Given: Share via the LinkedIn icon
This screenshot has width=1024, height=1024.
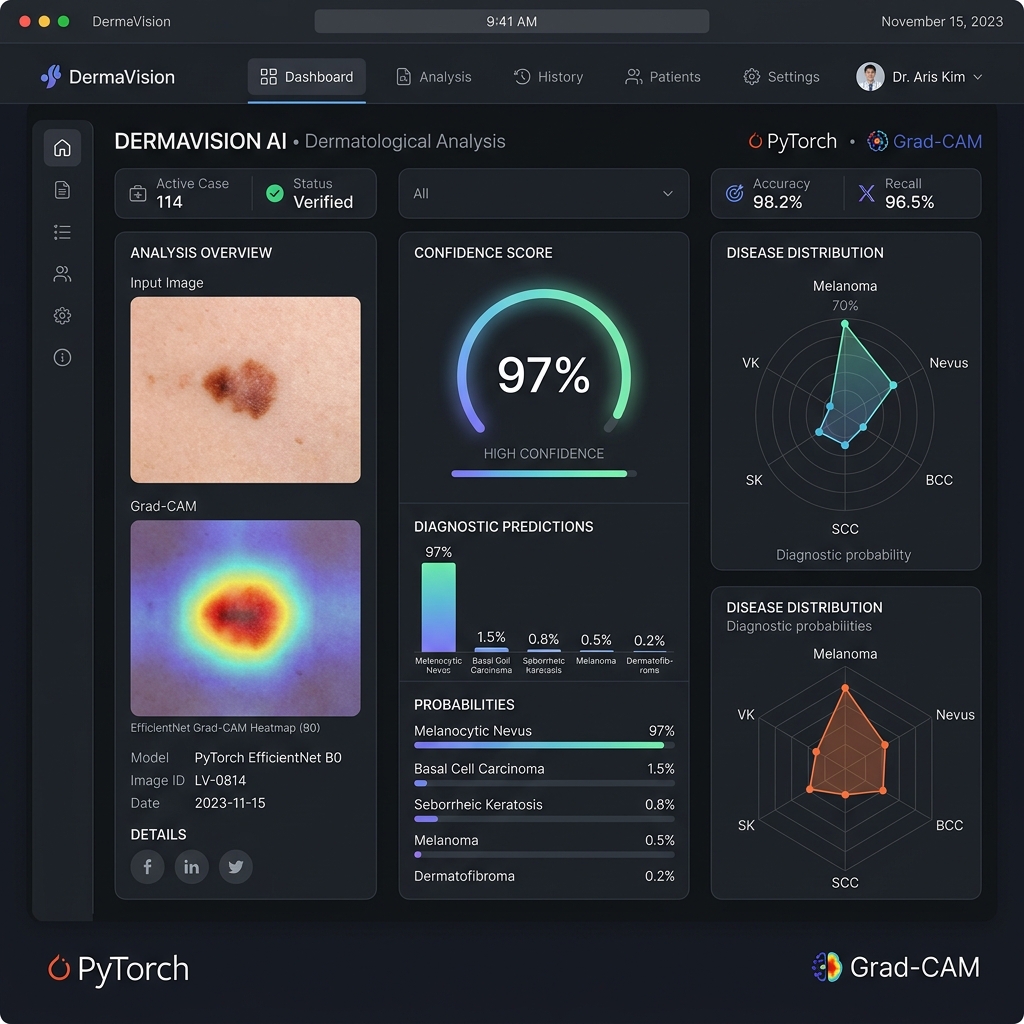Looking at the screenshot, I should (x=191, y=867).
